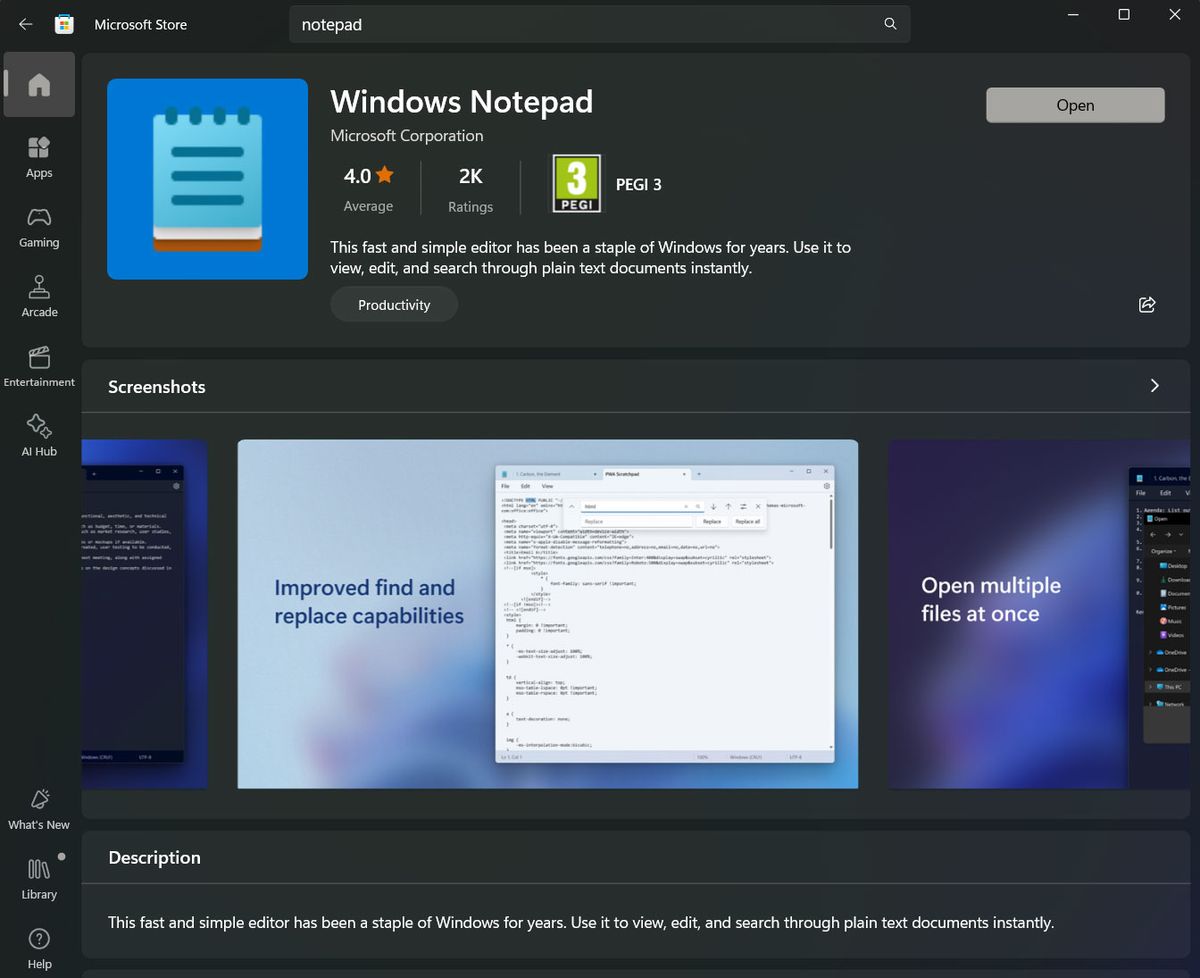View the 2K Ratings details
This screenshot has height=978, width=1200.
pyautogui.click(x=470, y=189)
